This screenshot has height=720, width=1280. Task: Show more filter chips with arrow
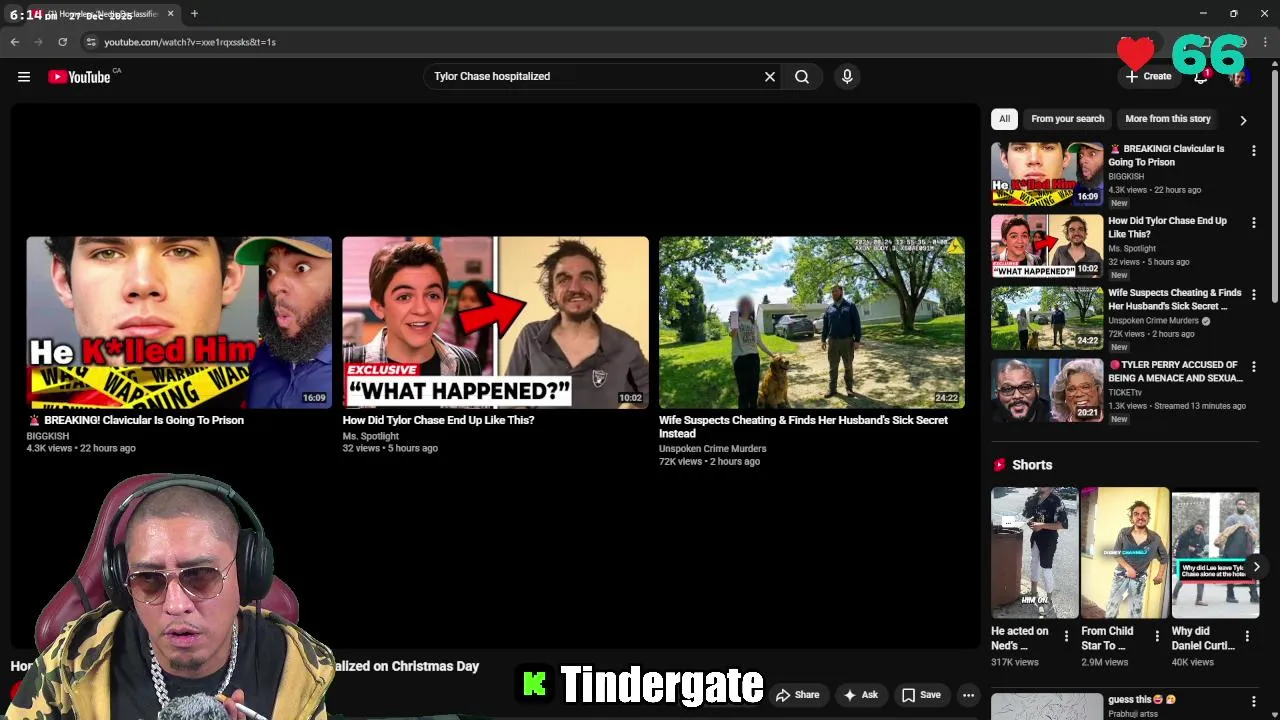click(1243, 120)
